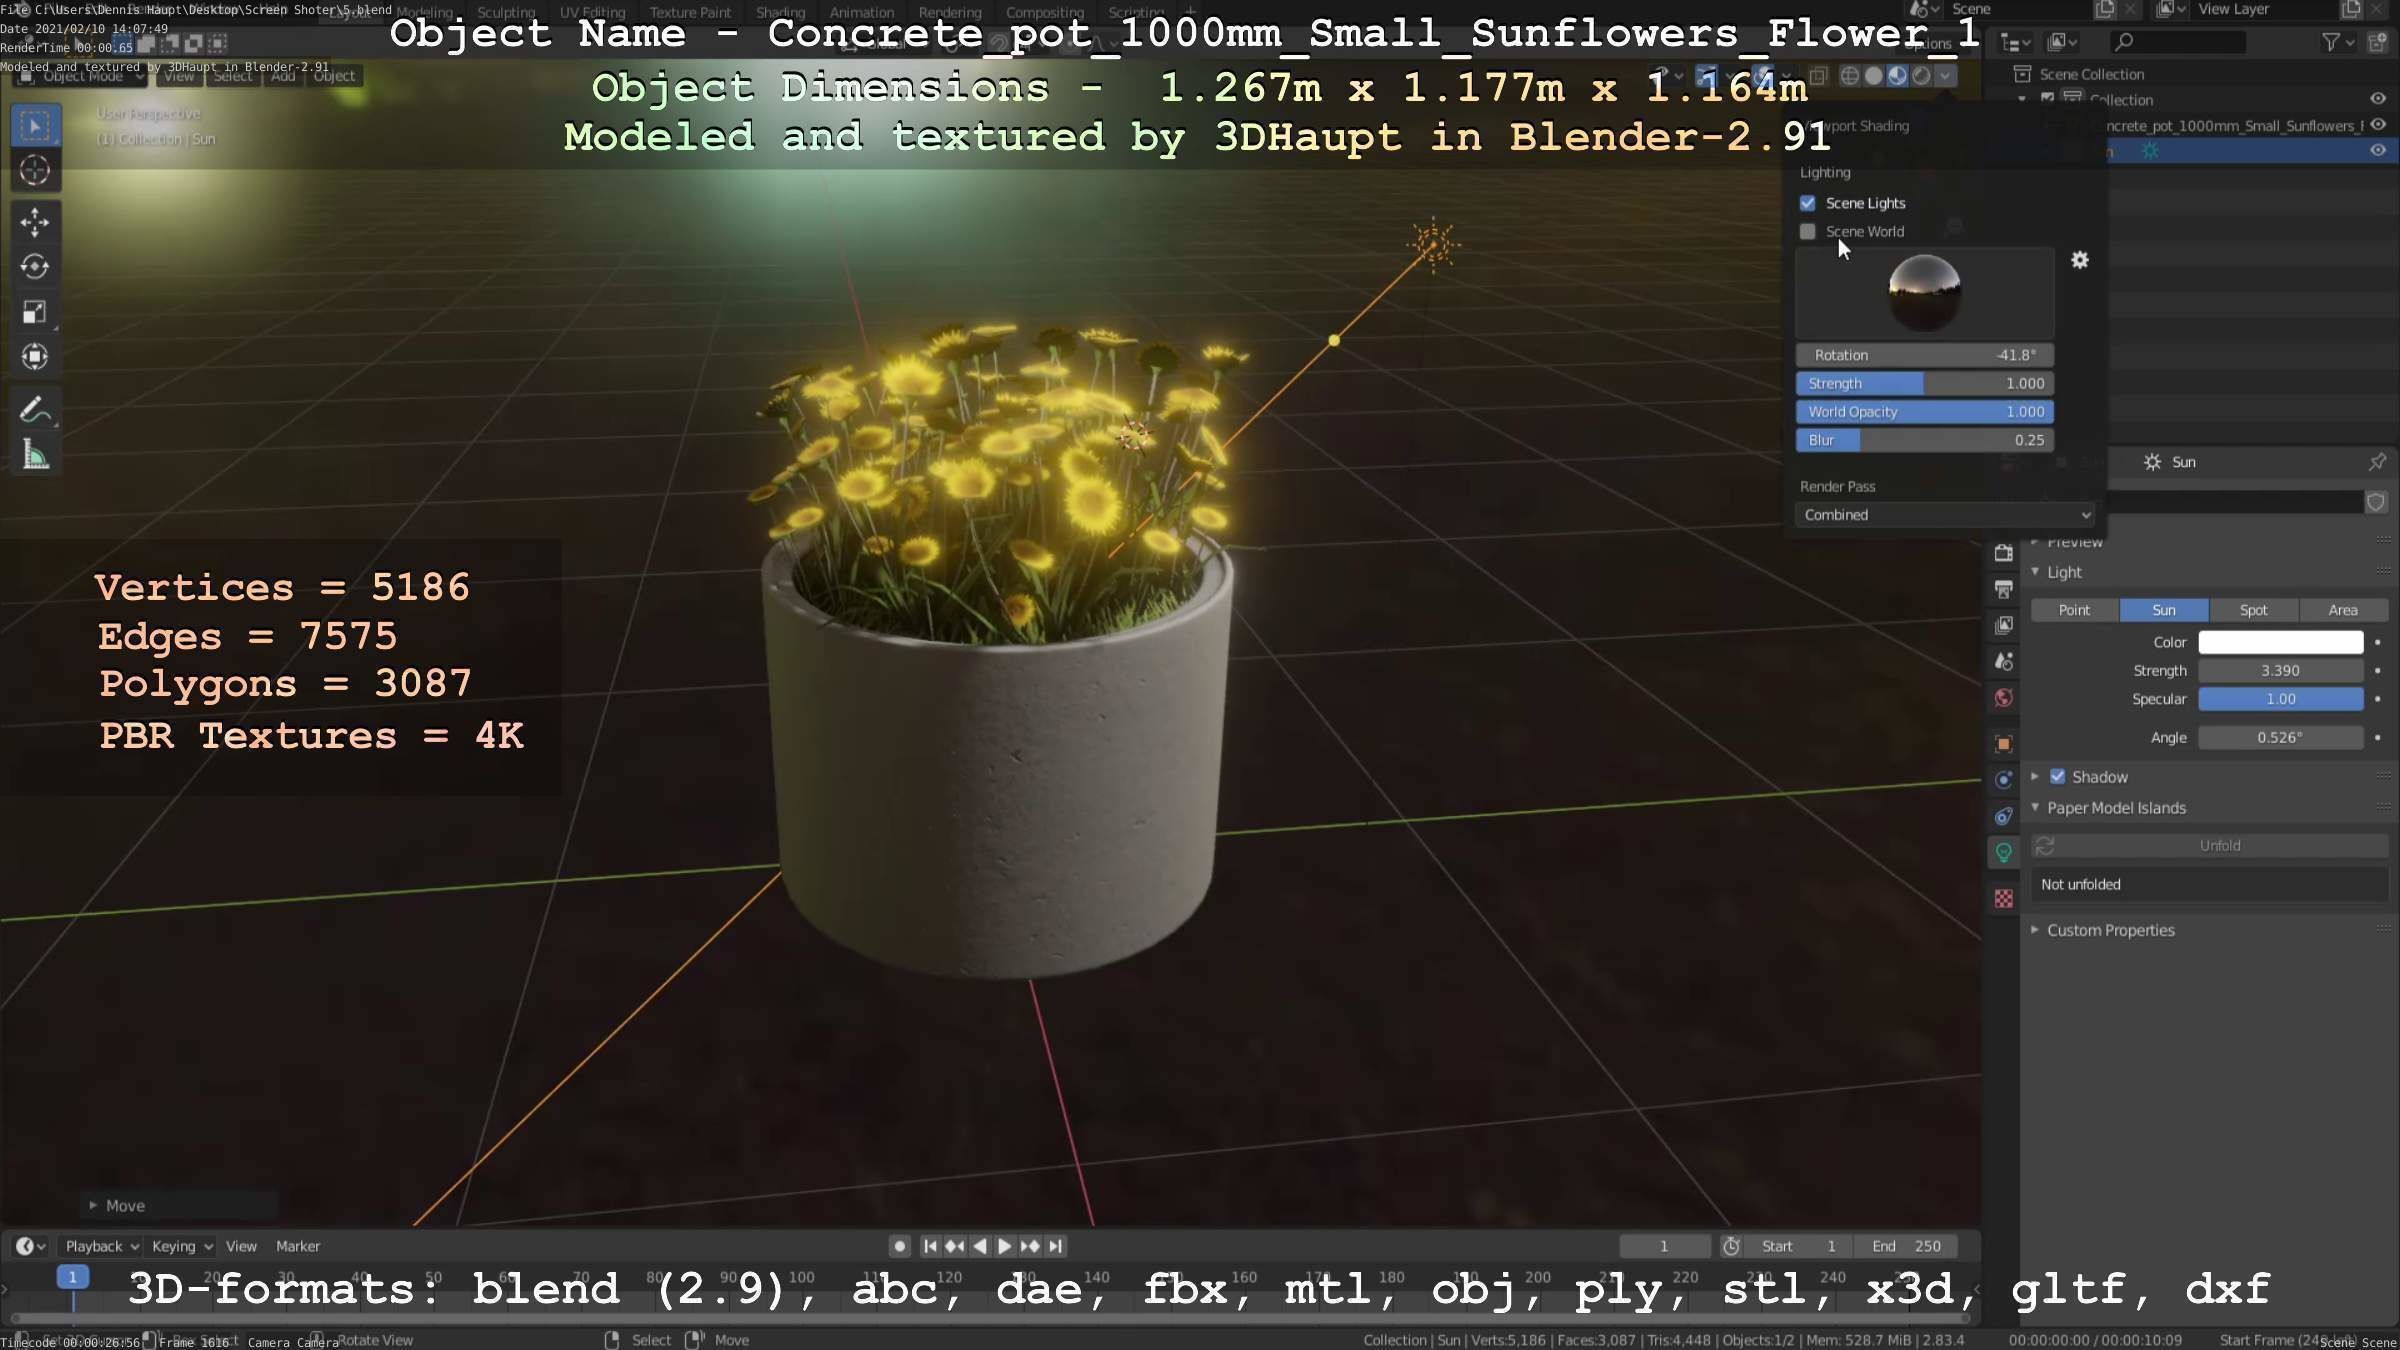Screen dimensions: 2400x1350
Task: Open Object Constraints properties icon
Action: [x=2003, y=816]
